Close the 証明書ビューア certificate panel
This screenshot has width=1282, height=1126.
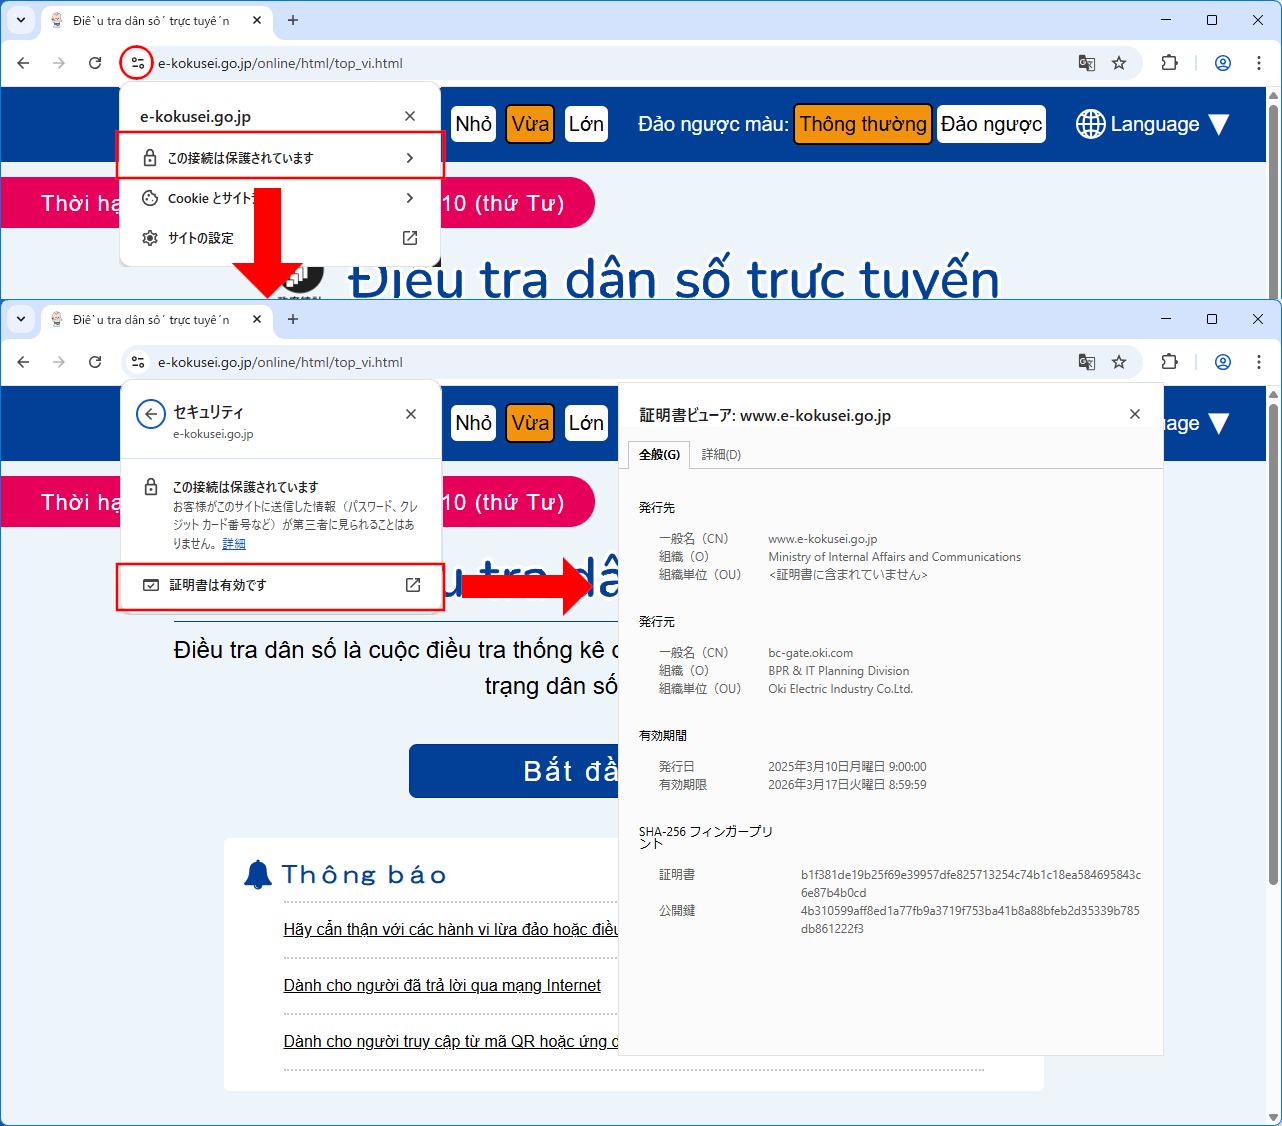(1134, 414)
